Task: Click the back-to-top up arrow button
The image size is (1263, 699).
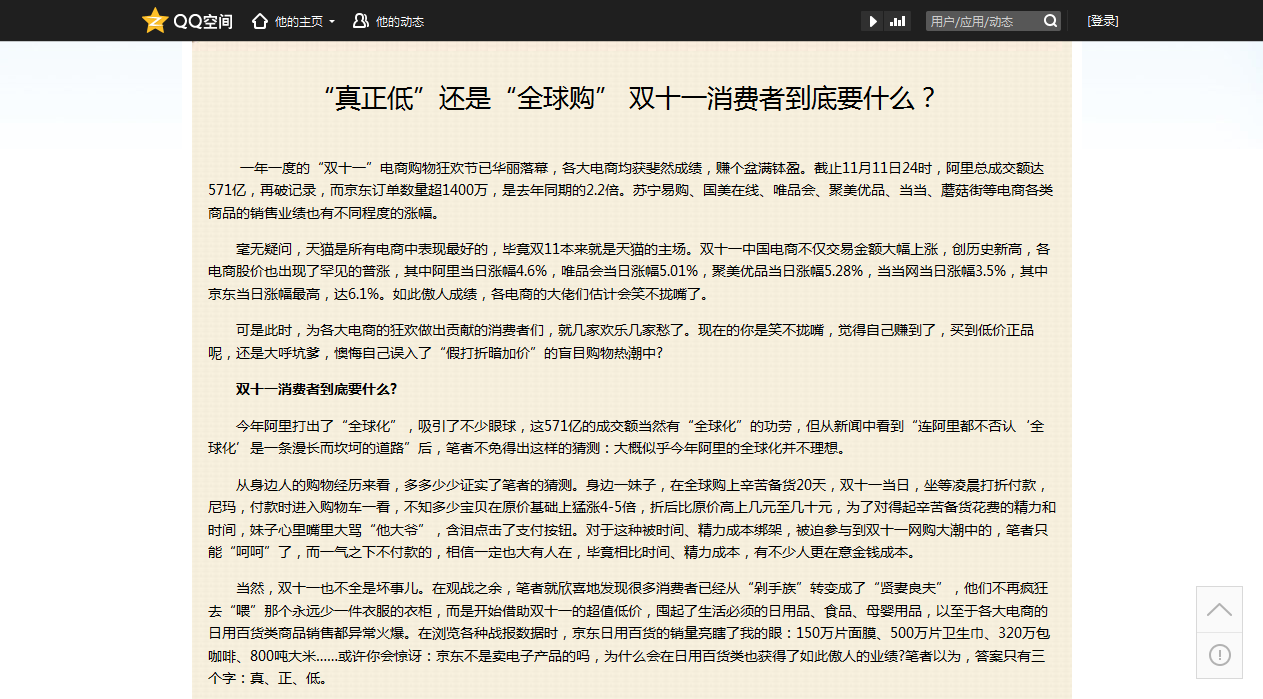Action: pos(1219,610)
